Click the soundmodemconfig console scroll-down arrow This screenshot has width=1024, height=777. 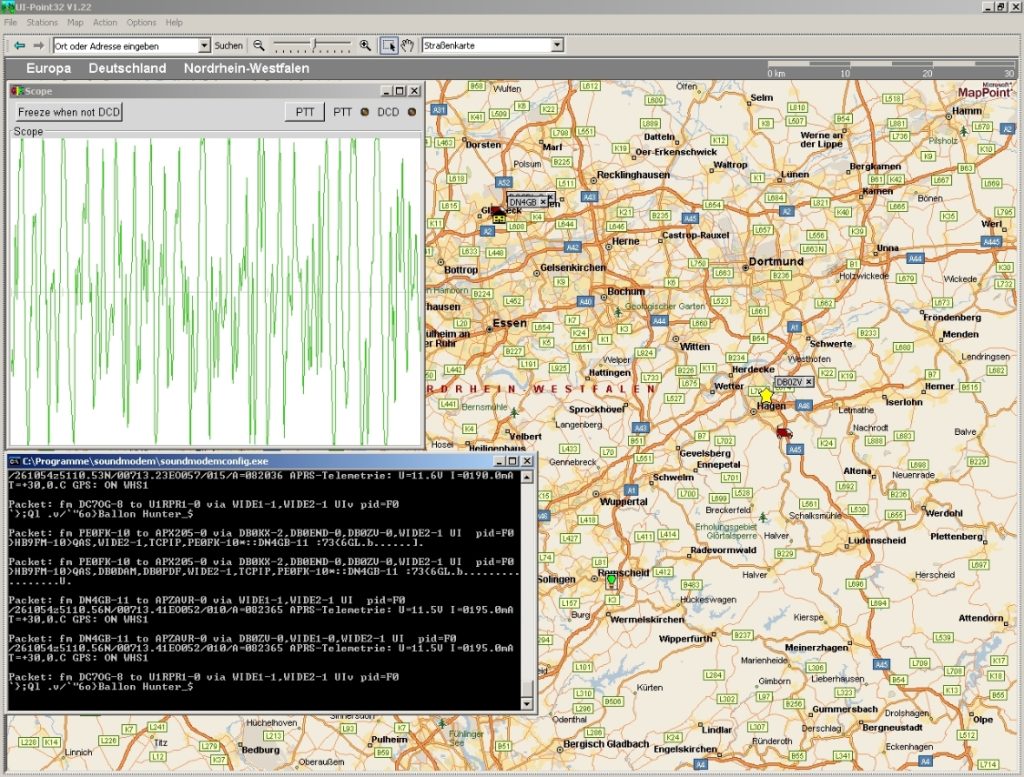[526, 704]
